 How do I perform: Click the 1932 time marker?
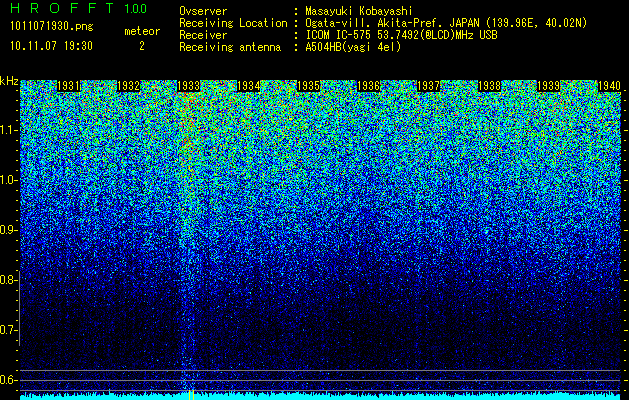[x=128, y=86]
